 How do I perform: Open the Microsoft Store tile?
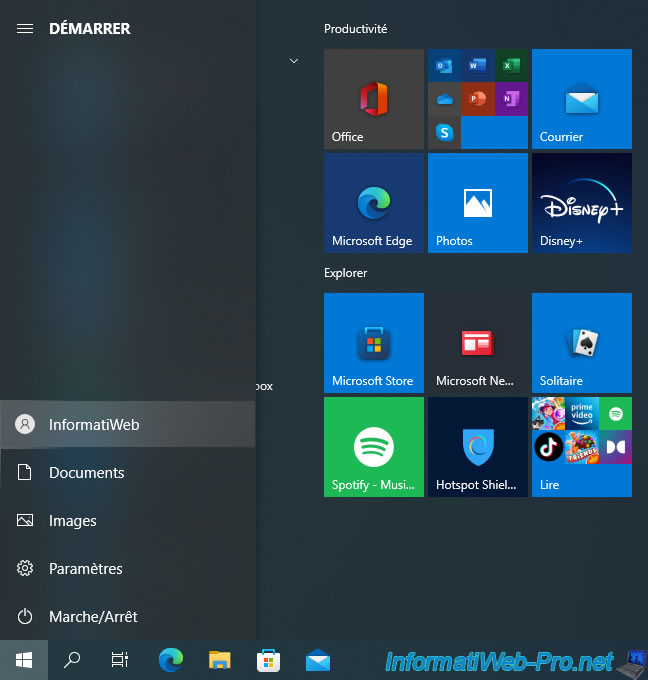pyautogui.click(x=373, y=343)
